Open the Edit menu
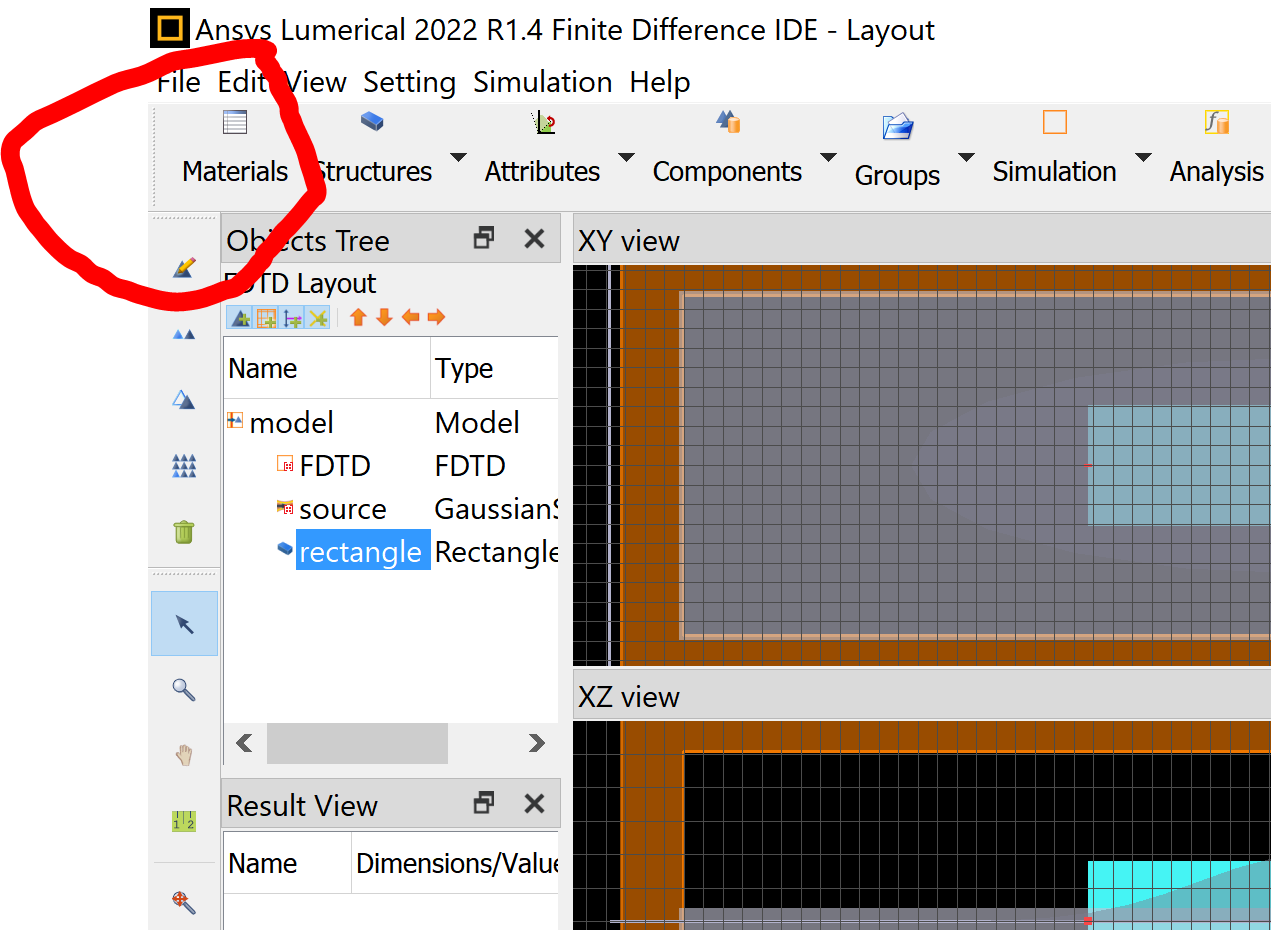This screenshot has width=1271, height=930. click(243, 82)
